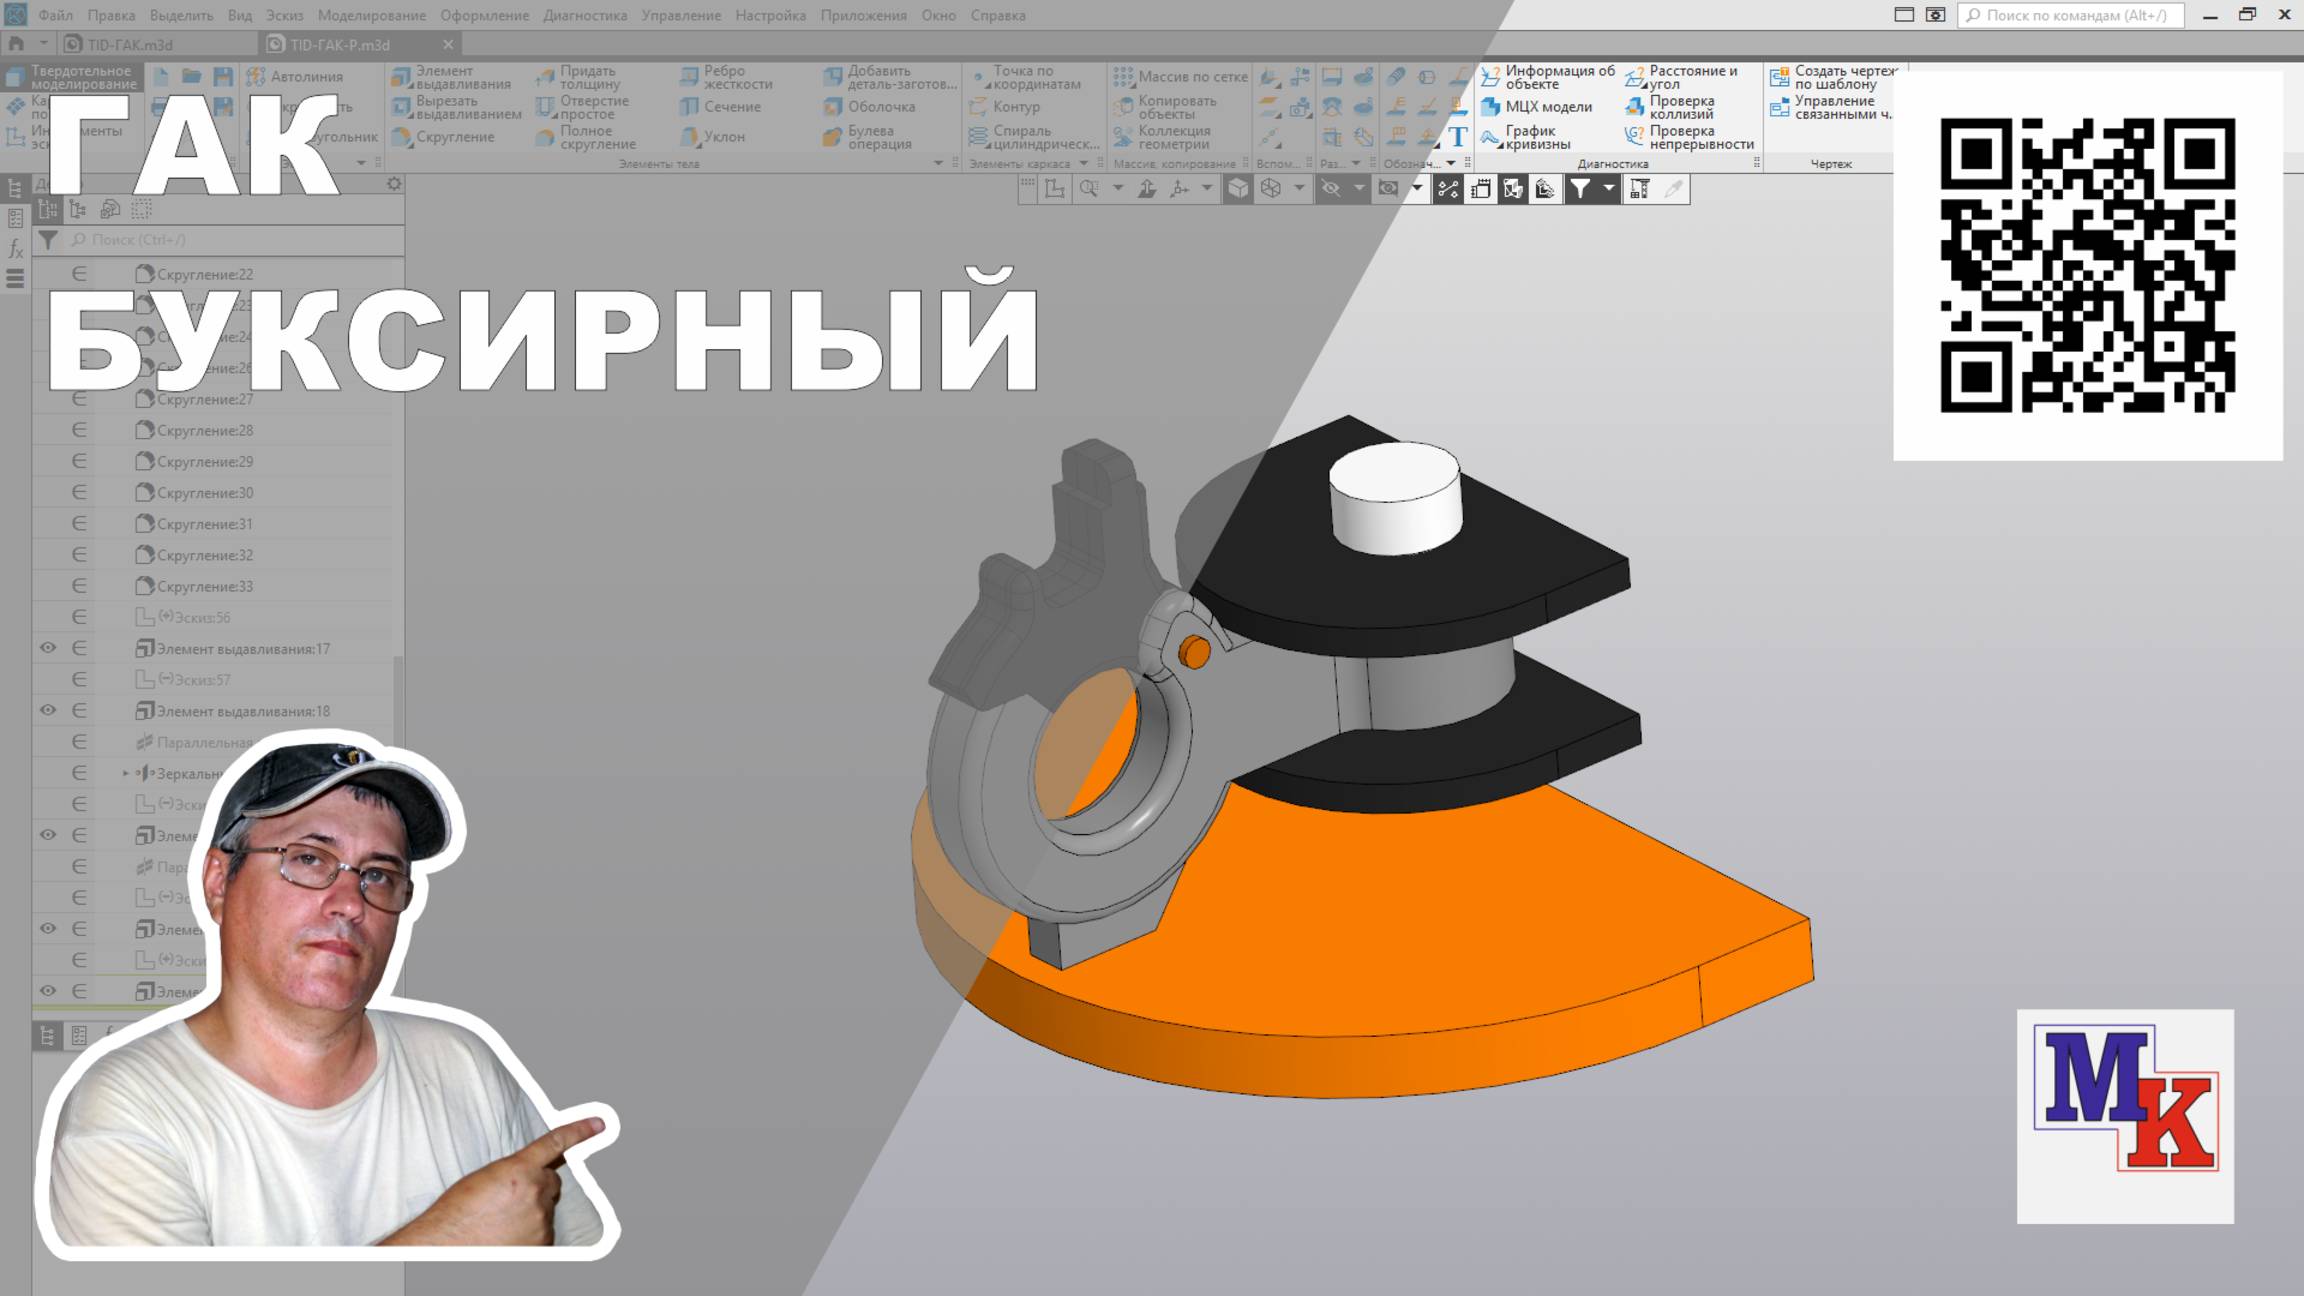The width and height of the screenshot is (2304, 1296).
Task: Click the tree panel settings gear
Action: tap(394, 184)
